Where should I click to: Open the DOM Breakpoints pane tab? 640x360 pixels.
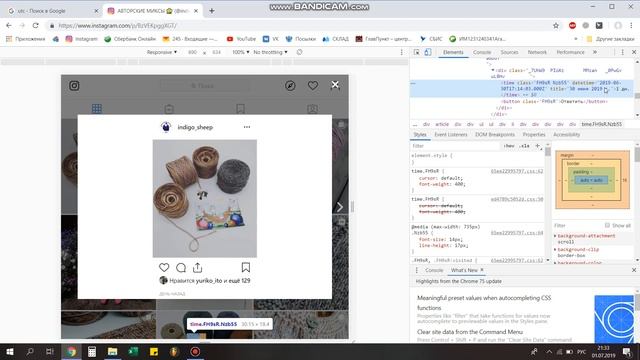[x=495, y=134]
